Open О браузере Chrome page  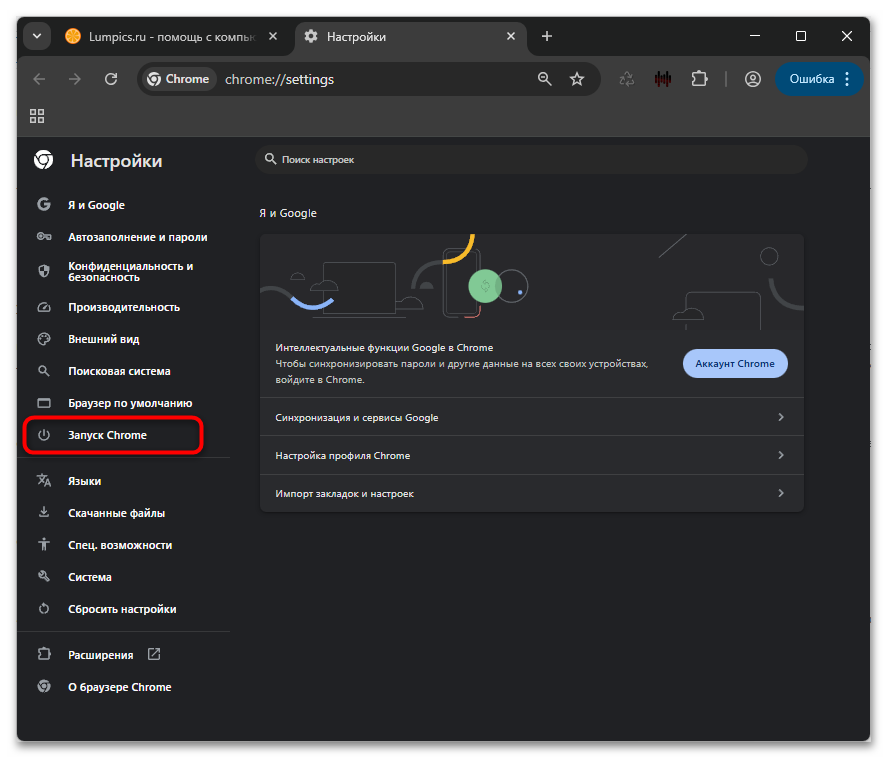click(124, 687)
